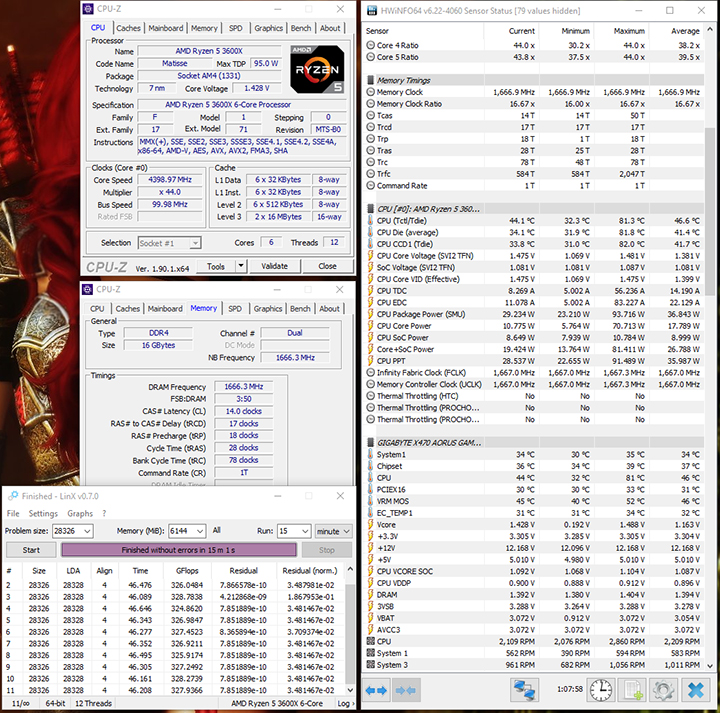Screen dimensions: 720x713
Task: Switch to Caches tab in the top CPU-Z window
Action: pyautogui.click(x=128, y=28)
